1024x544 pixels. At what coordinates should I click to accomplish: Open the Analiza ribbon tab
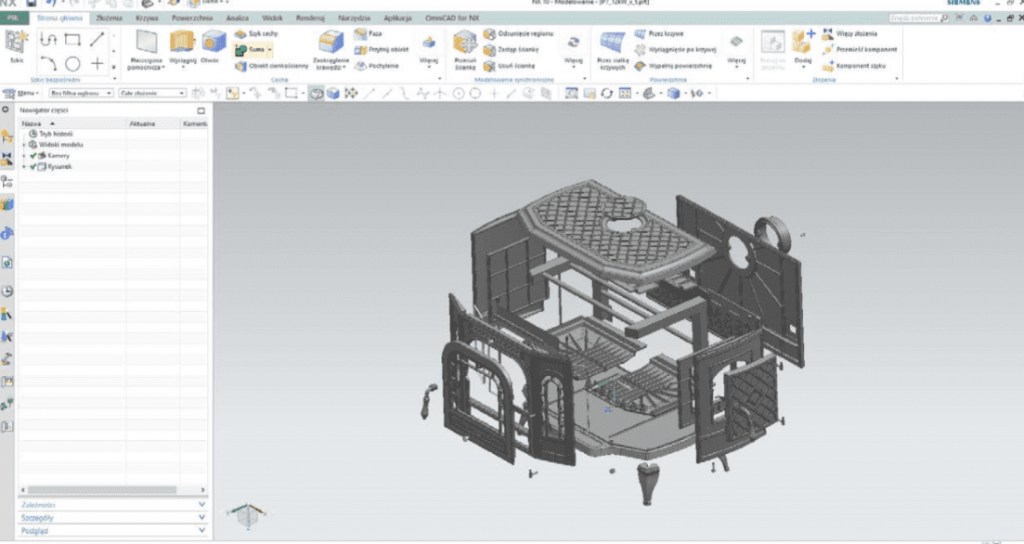click(237, 18)
